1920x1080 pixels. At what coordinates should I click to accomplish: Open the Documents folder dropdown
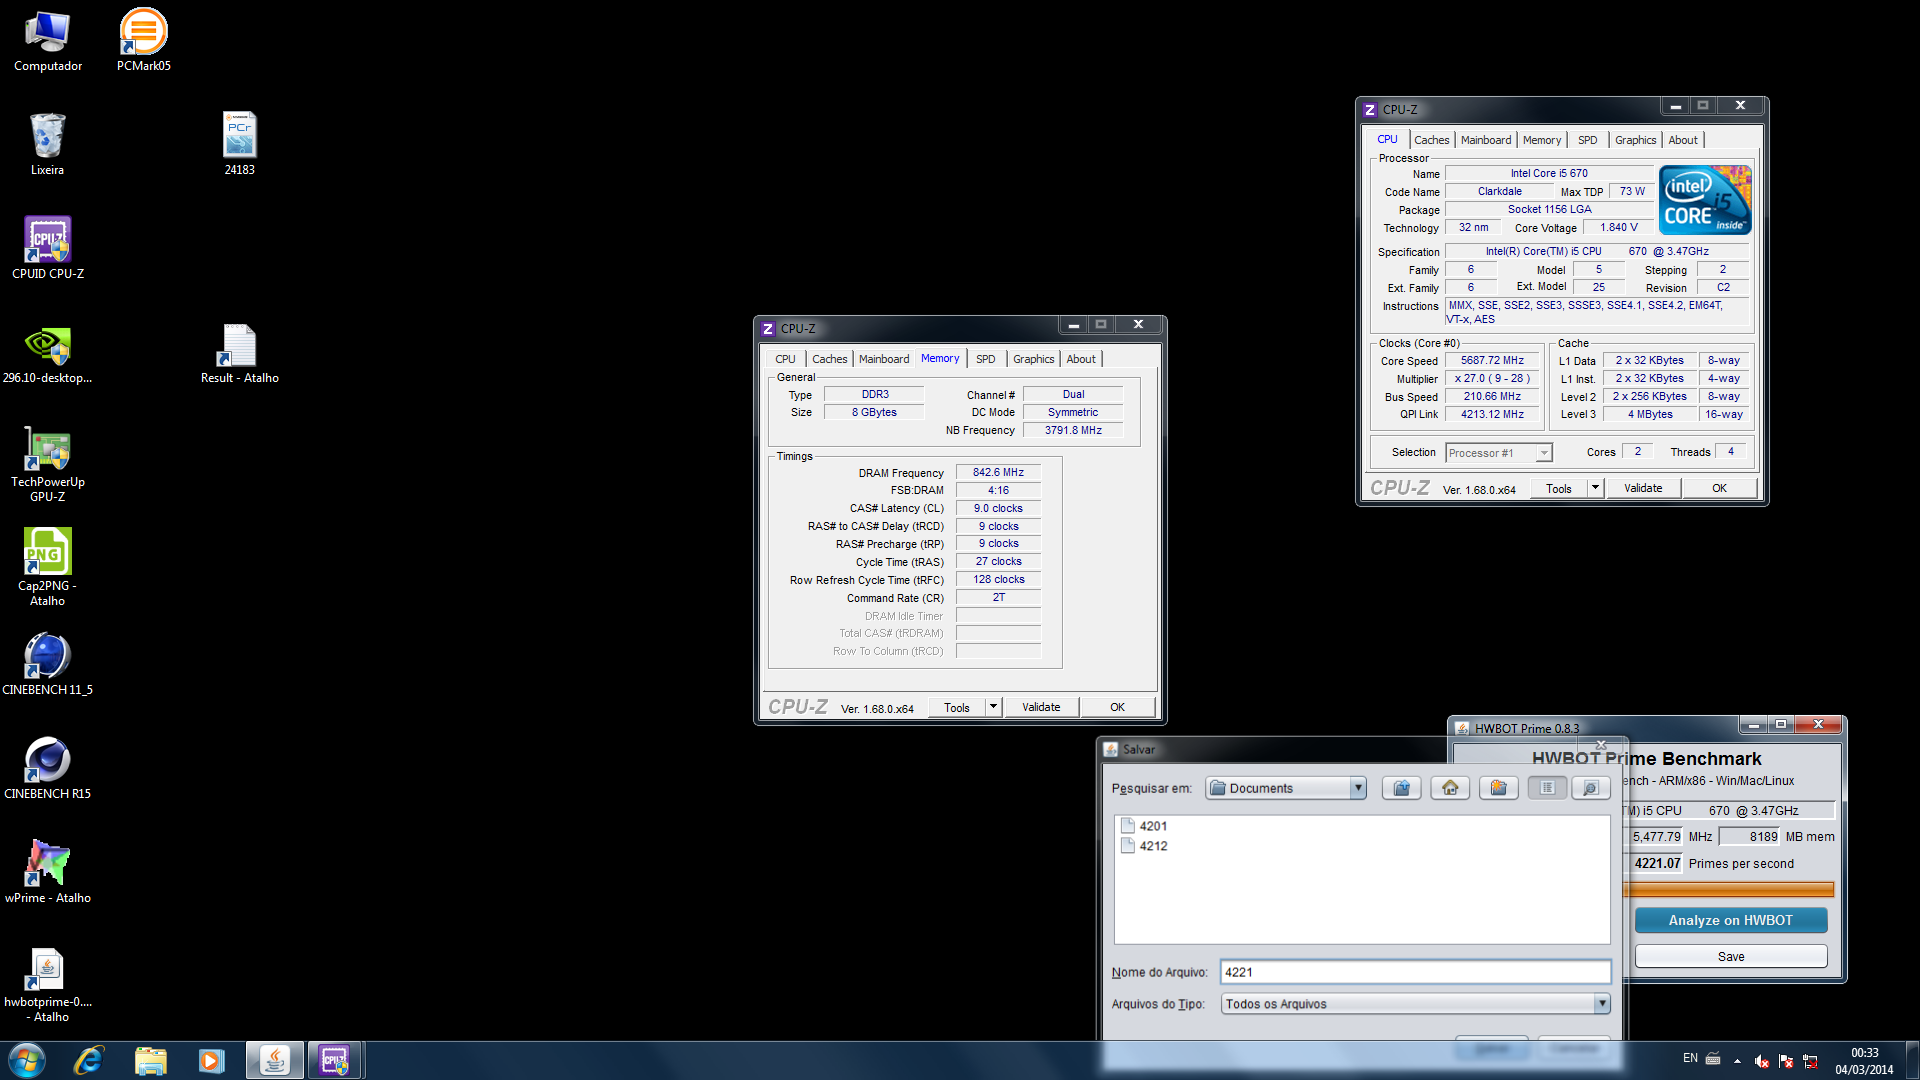click(x=1358, y=788)
